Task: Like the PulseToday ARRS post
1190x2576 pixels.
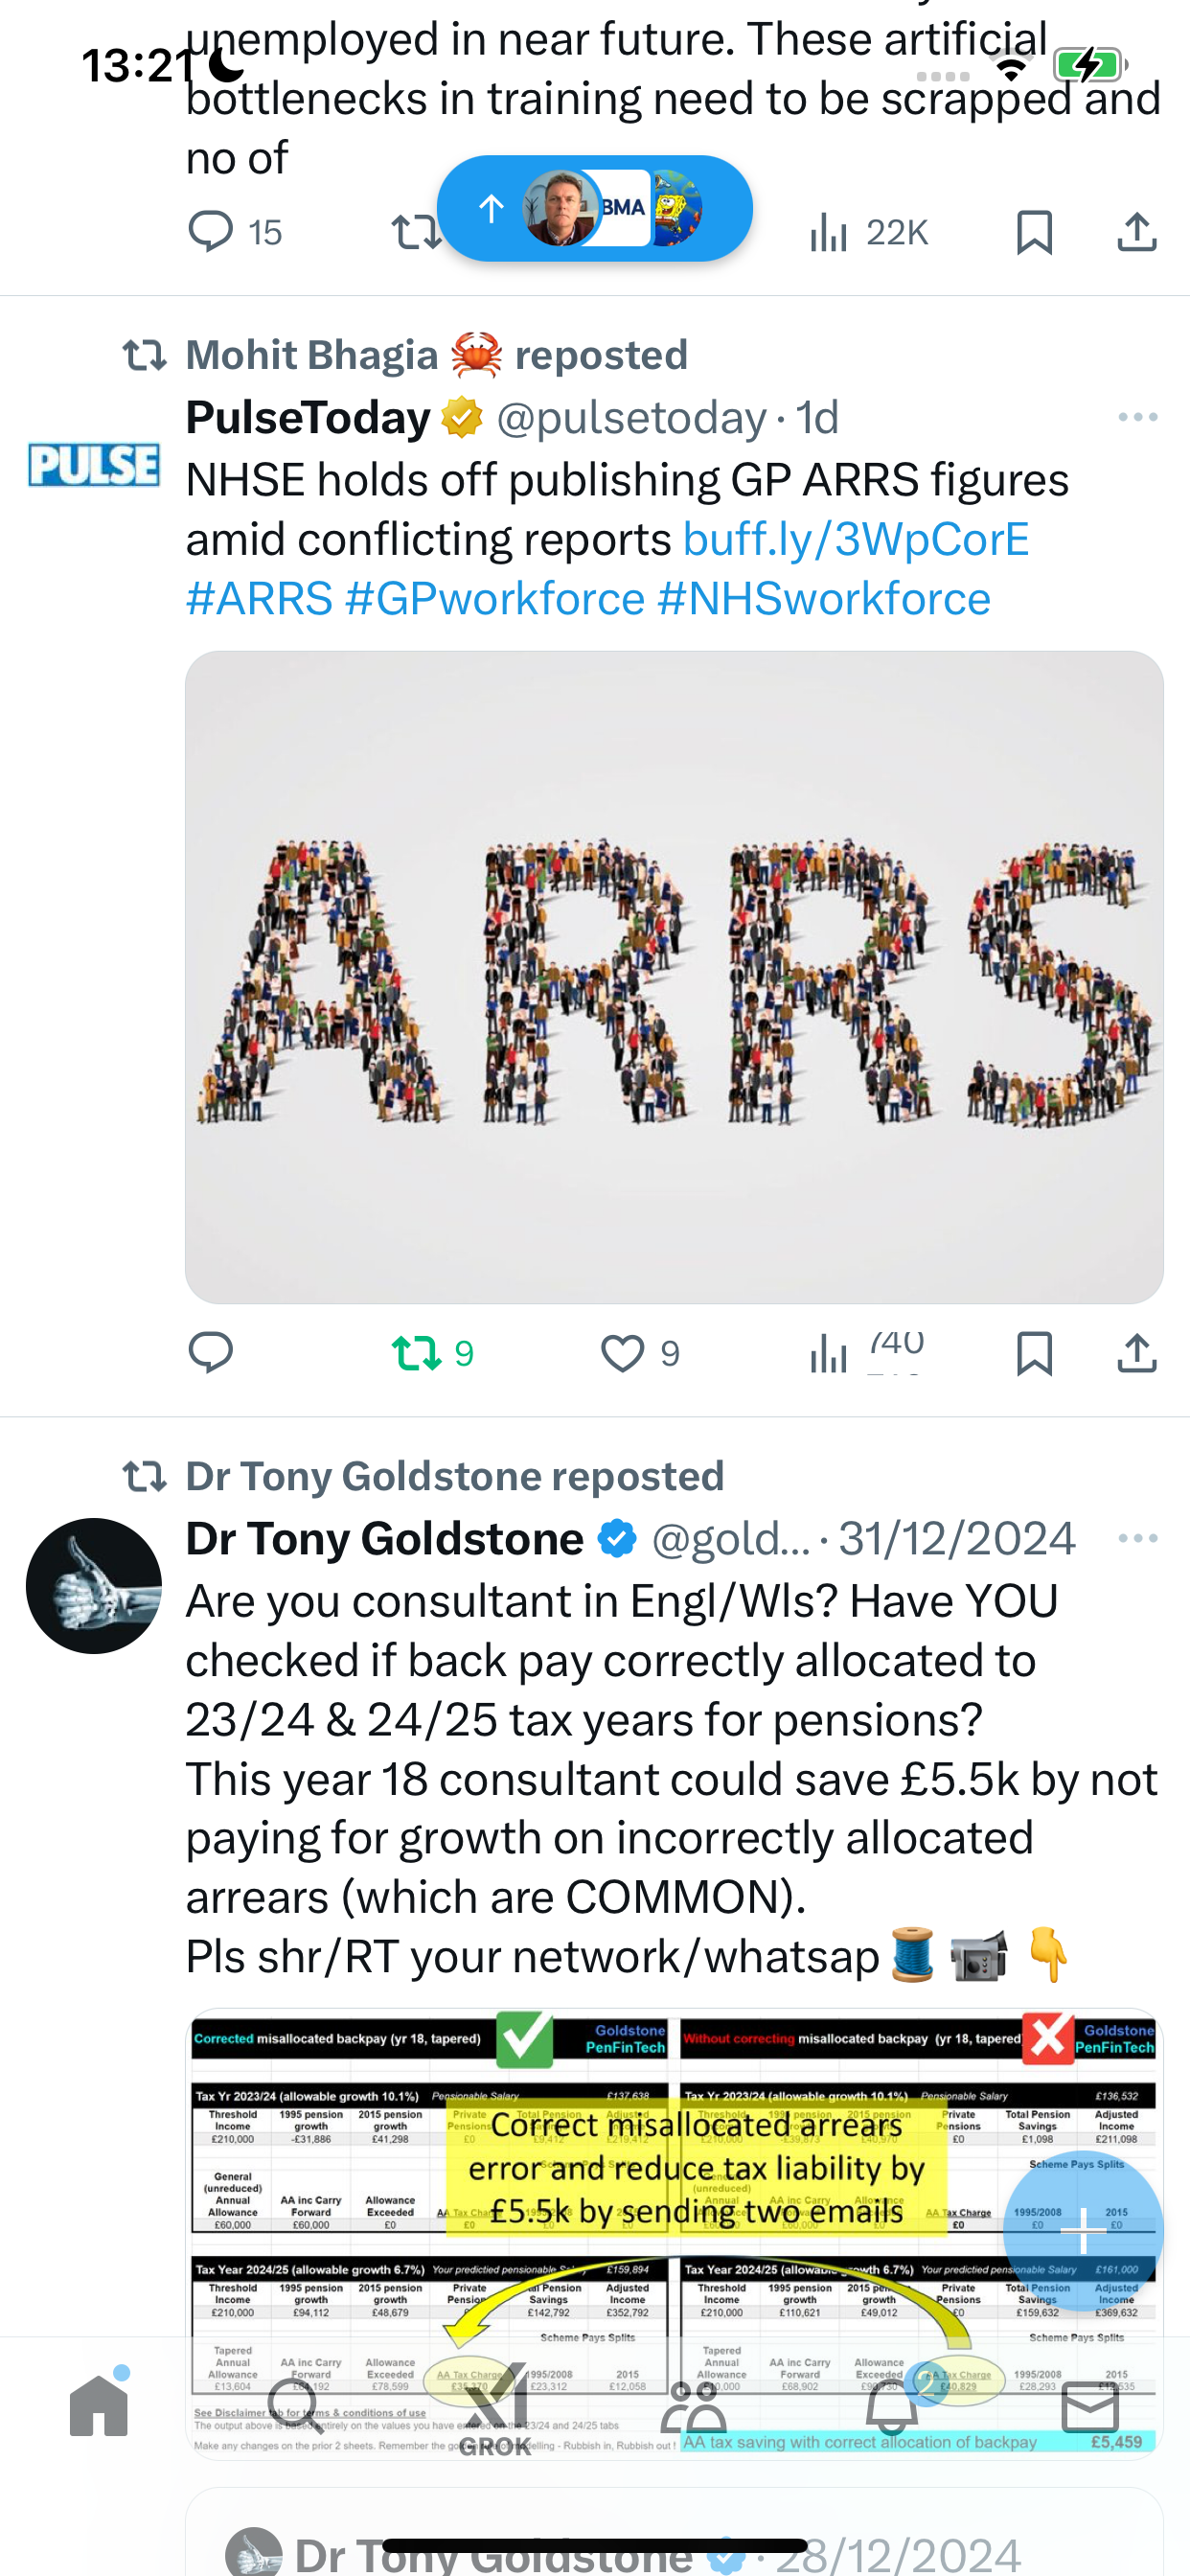Action: (623, 1354)
